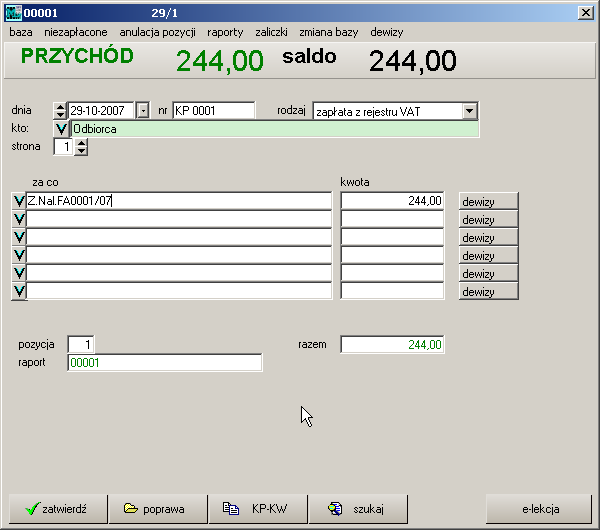Image resolution: width=600 pixels, height=530 pixels.
Task: Decrease the dnia date with down arrow
Action: tap(60, 115)
